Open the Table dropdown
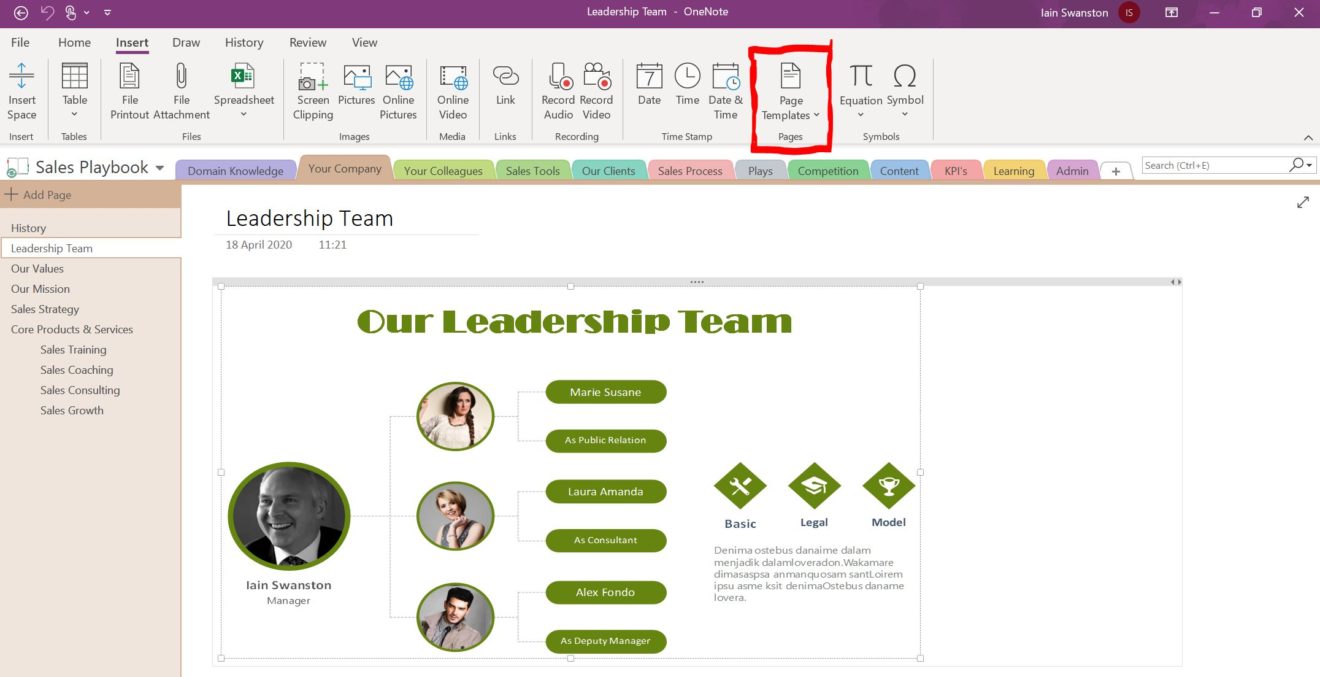The image size is (1320, 677). (x=75, y=114)
